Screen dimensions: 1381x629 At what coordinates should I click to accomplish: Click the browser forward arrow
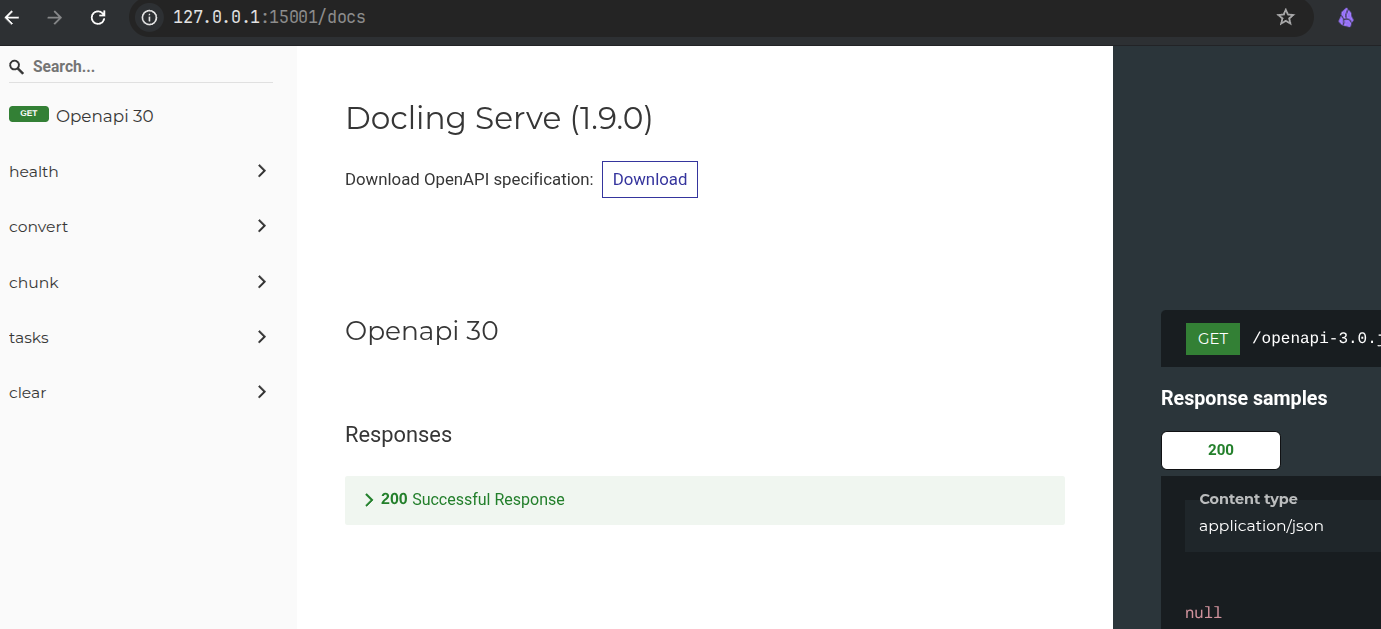(55, 17)
